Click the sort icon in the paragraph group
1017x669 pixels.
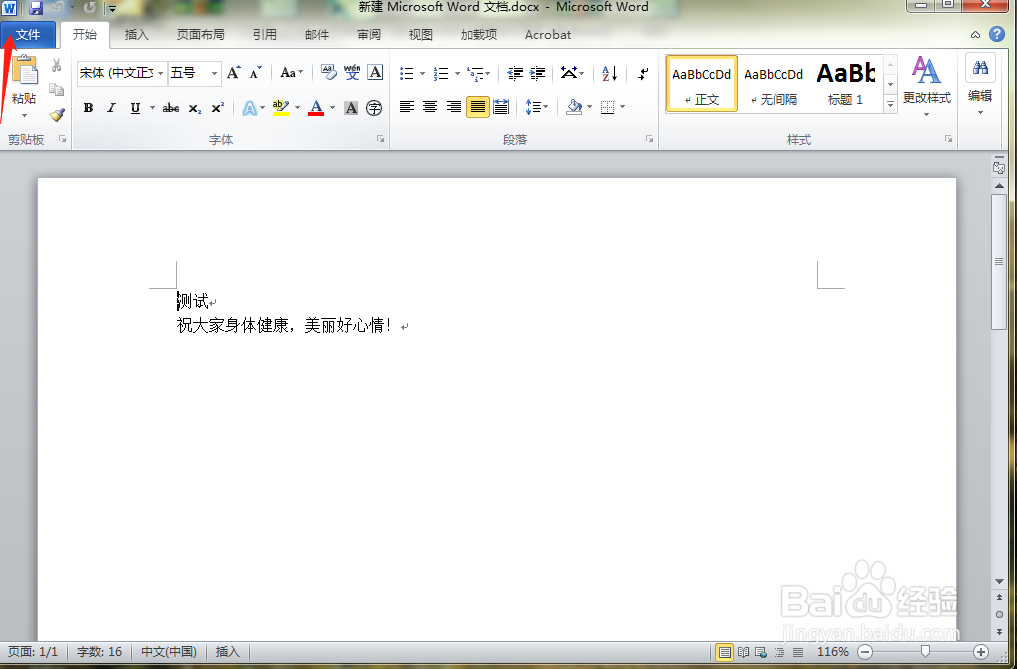608,74
